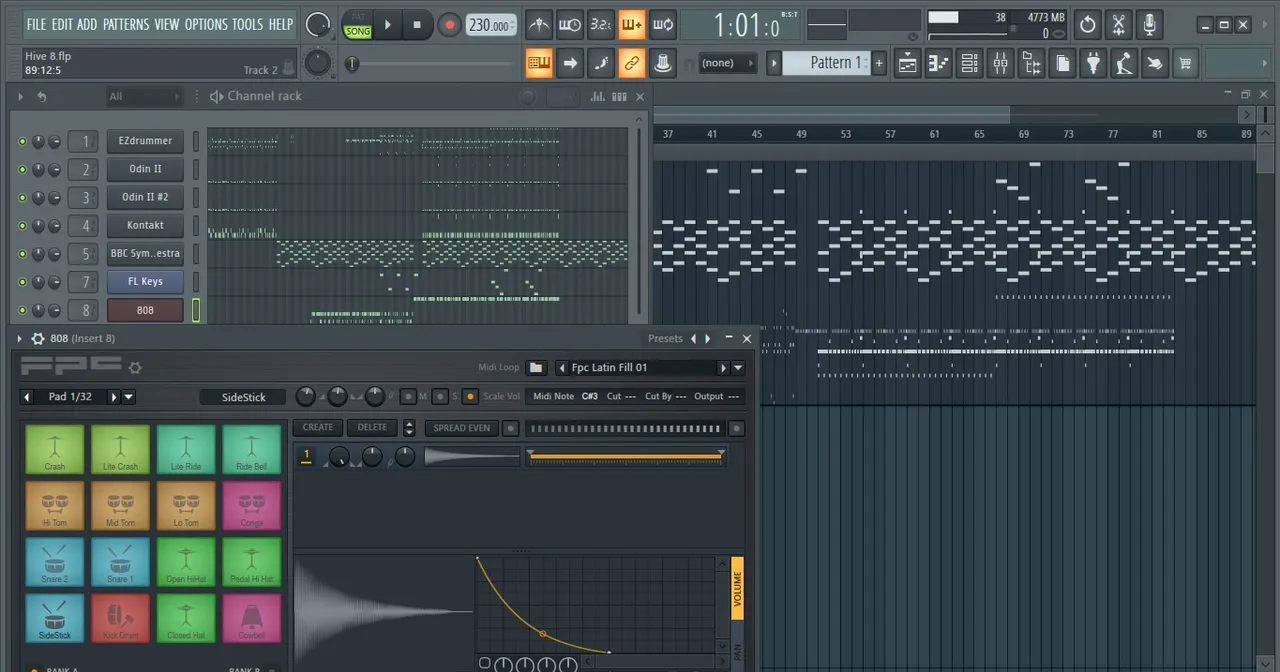Open Channel rack 'All' filter dropdown

[145, 97]
